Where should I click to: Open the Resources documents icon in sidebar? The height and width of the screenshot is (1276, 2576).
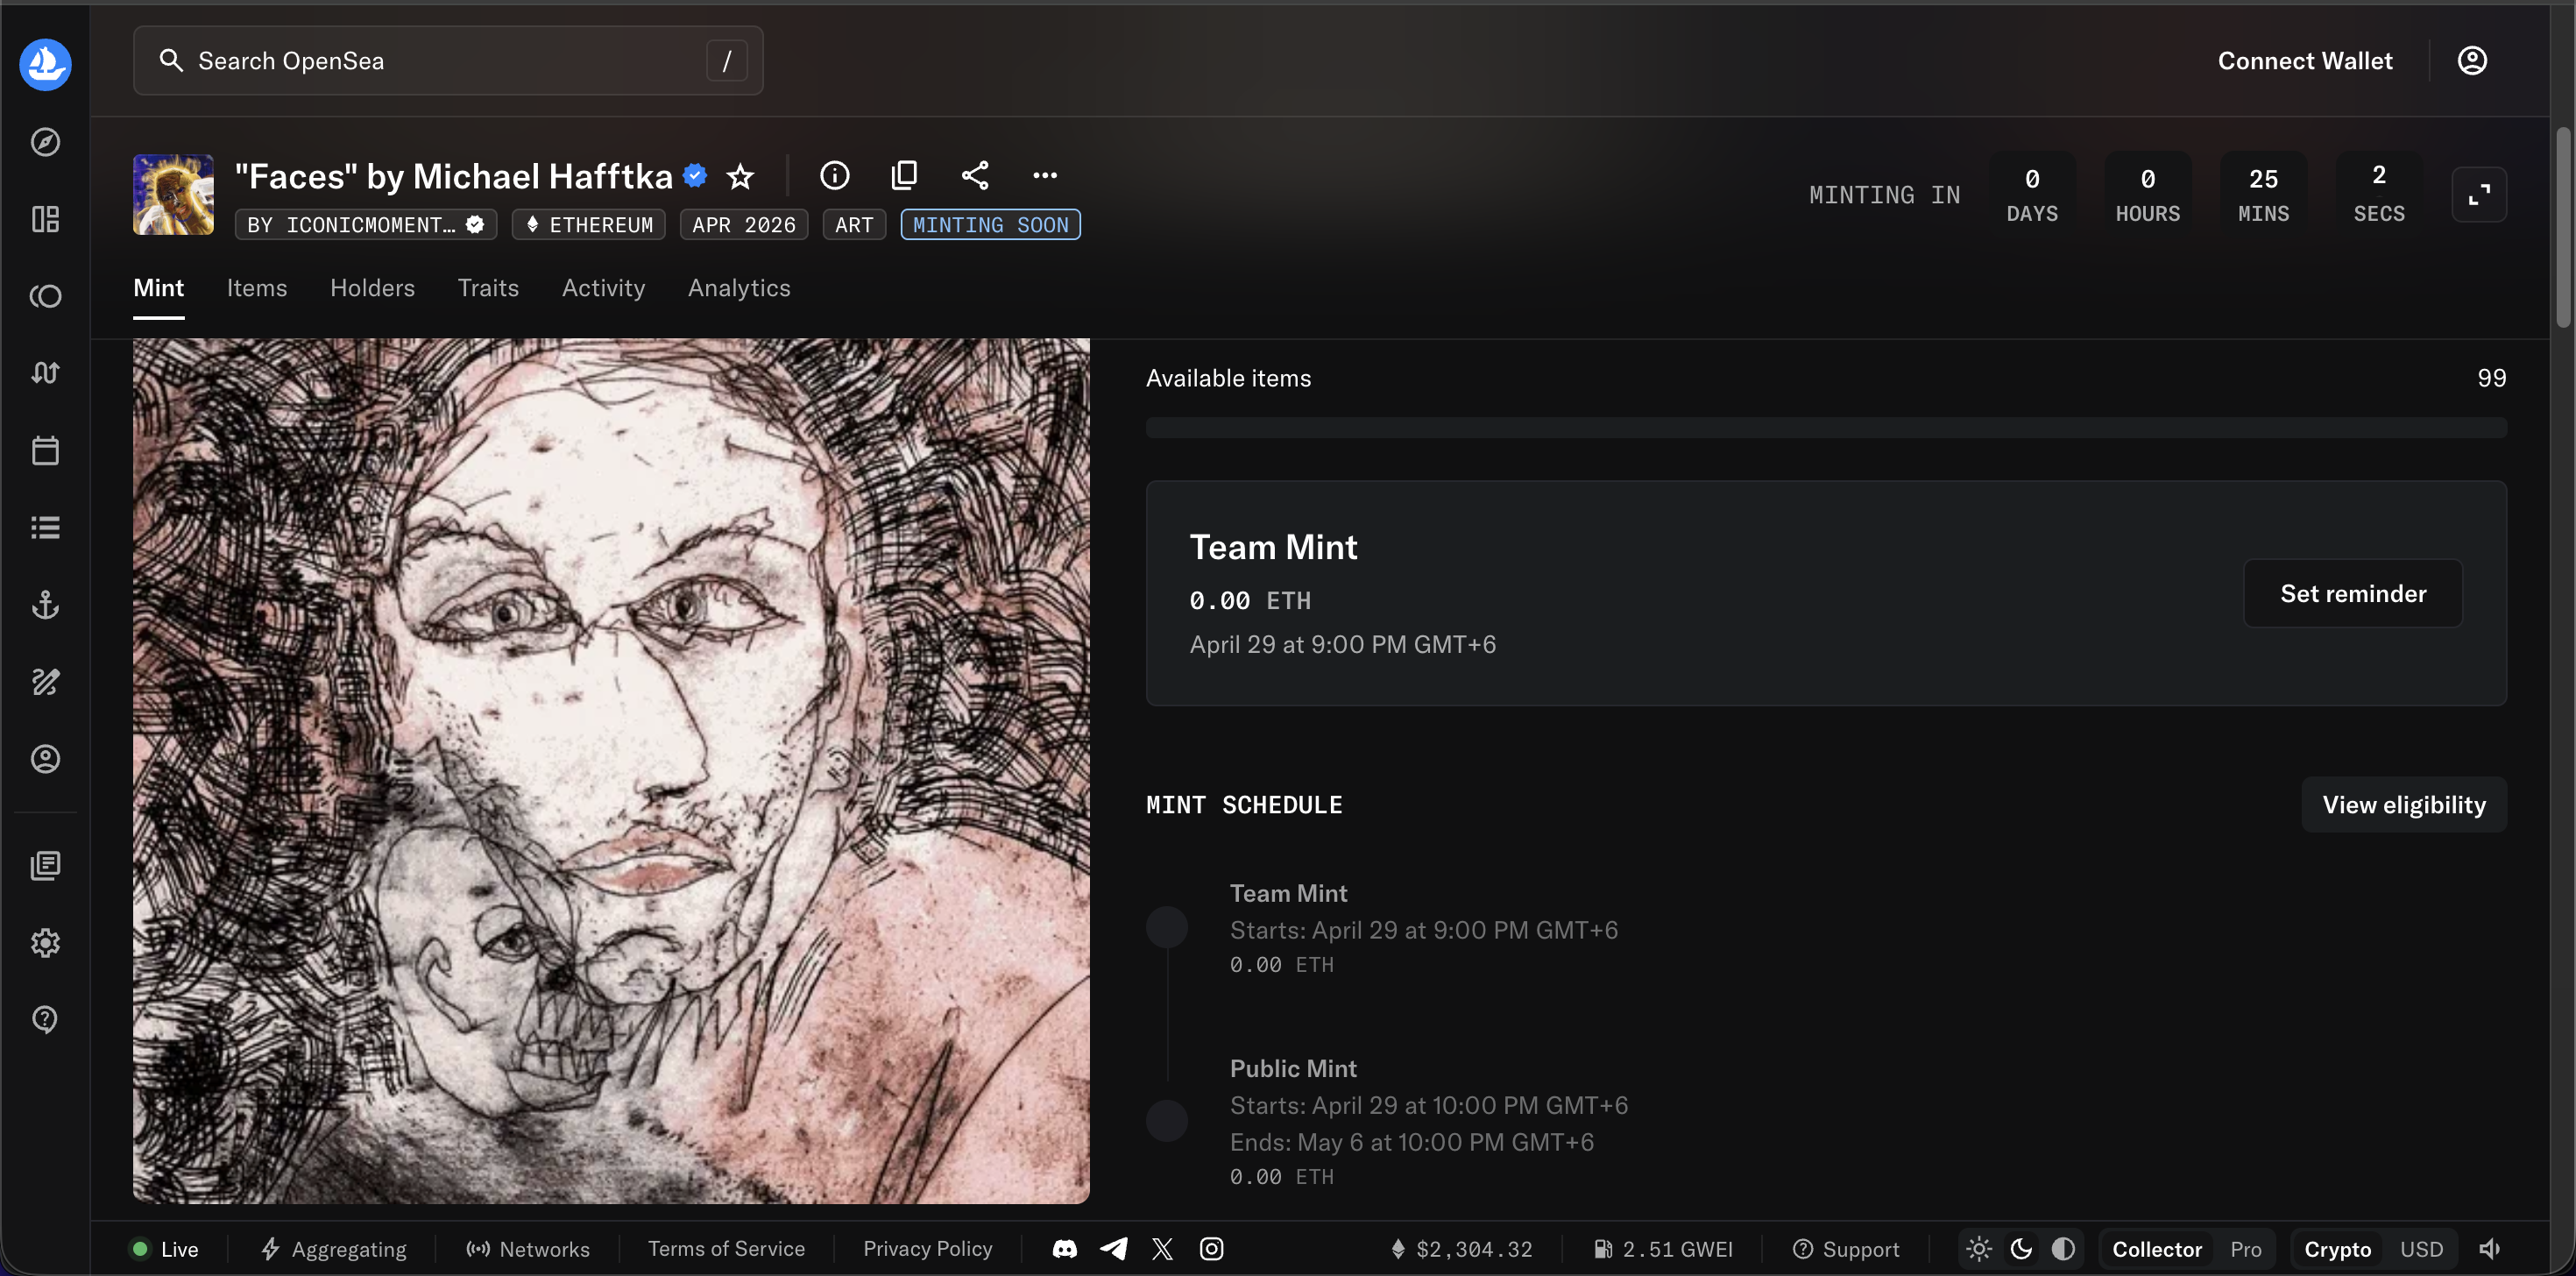click(x=45, y=865)
